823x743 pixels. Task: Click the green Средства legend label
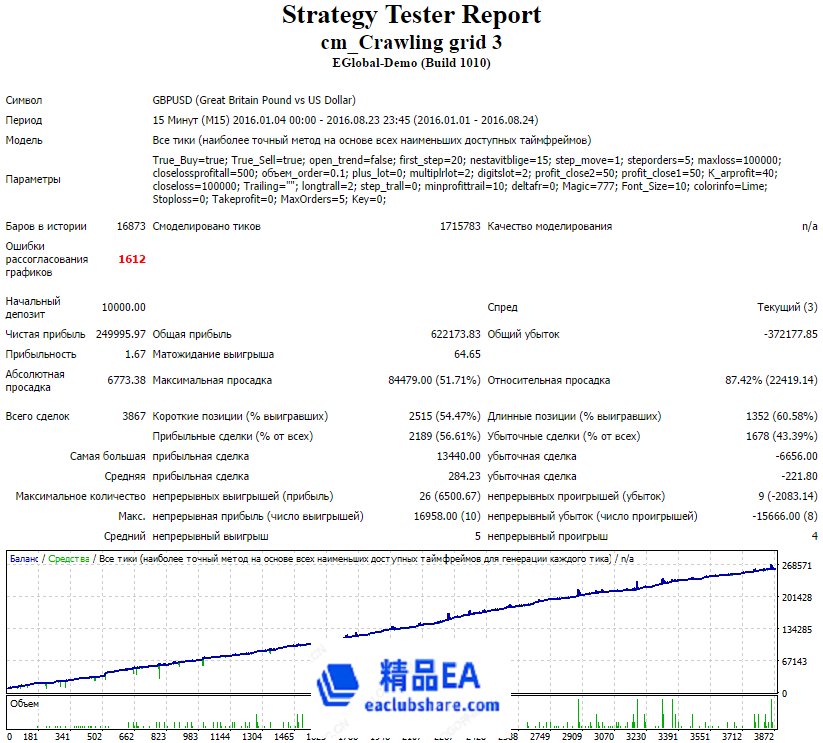[x=69, y=559]
